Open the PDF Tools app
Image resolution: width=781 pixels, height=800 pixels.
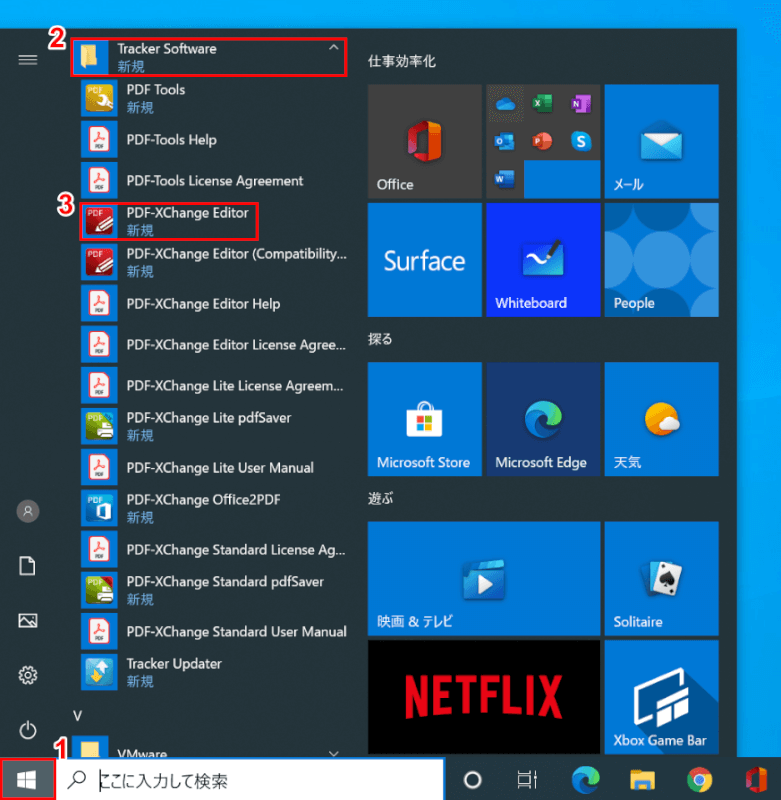coord(214,98)
